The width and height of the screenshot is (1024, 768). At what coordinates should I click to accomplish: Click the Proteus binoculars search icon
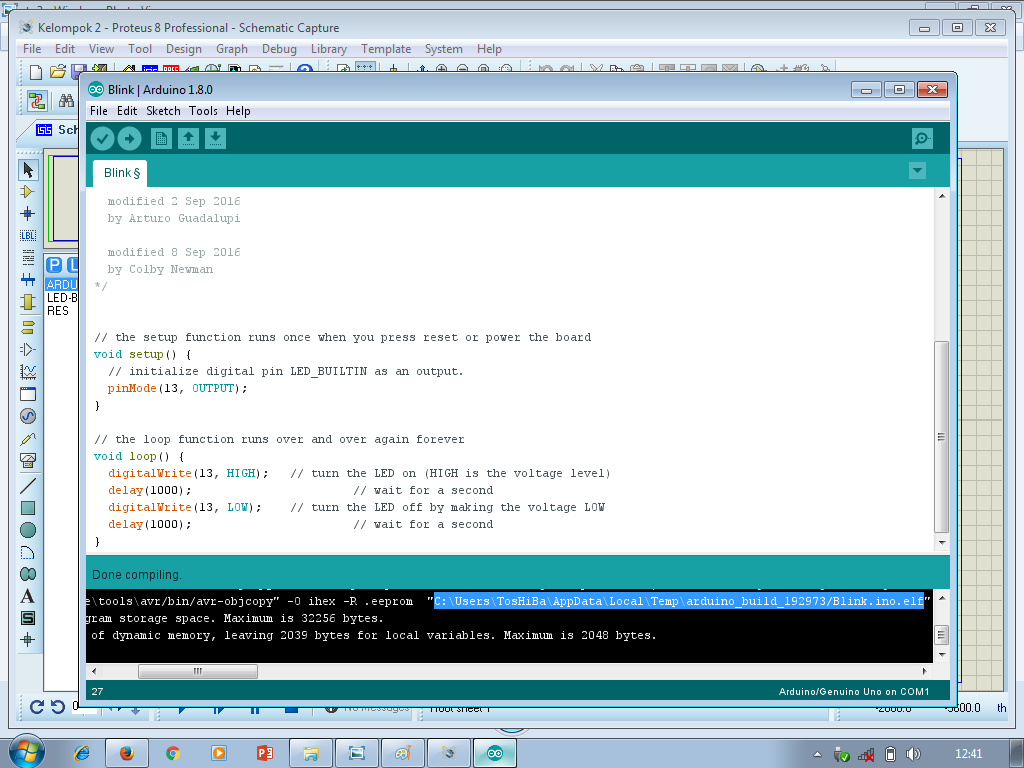click(x=66, y=101)
